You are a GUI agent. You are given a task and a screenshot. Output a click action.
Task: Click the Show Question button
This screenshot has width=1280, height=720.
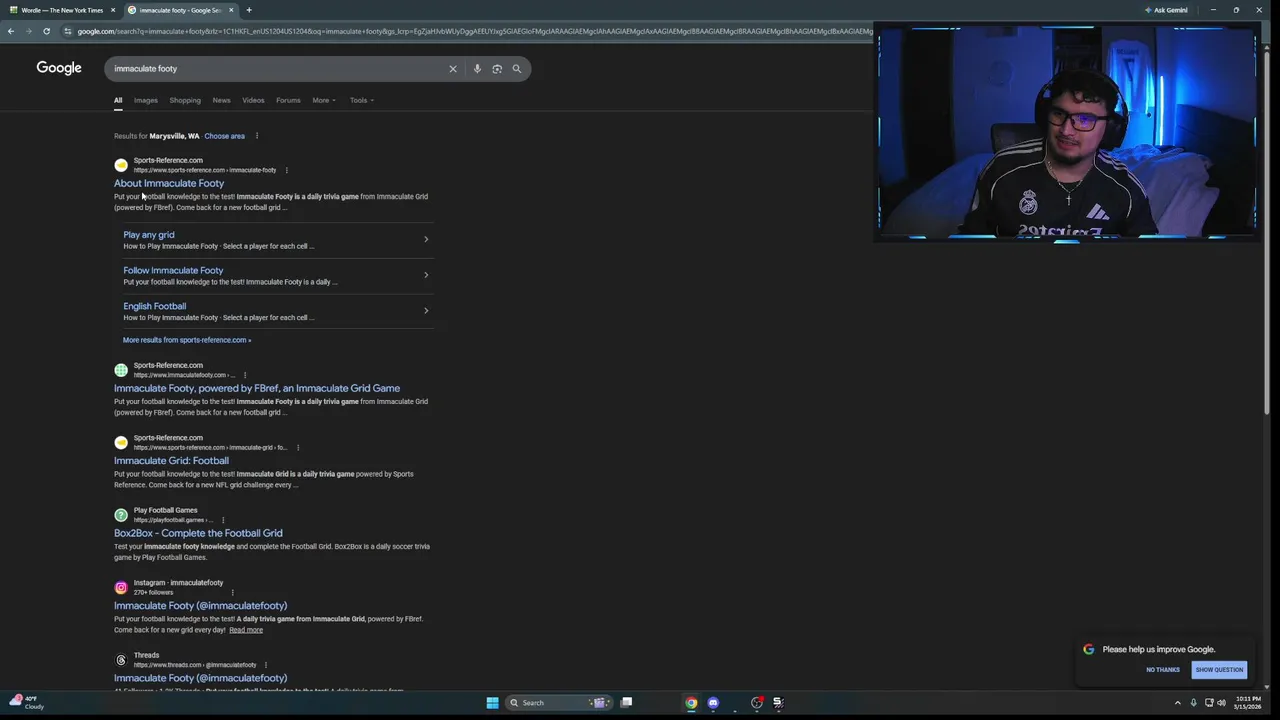[x=1219, y=670]
